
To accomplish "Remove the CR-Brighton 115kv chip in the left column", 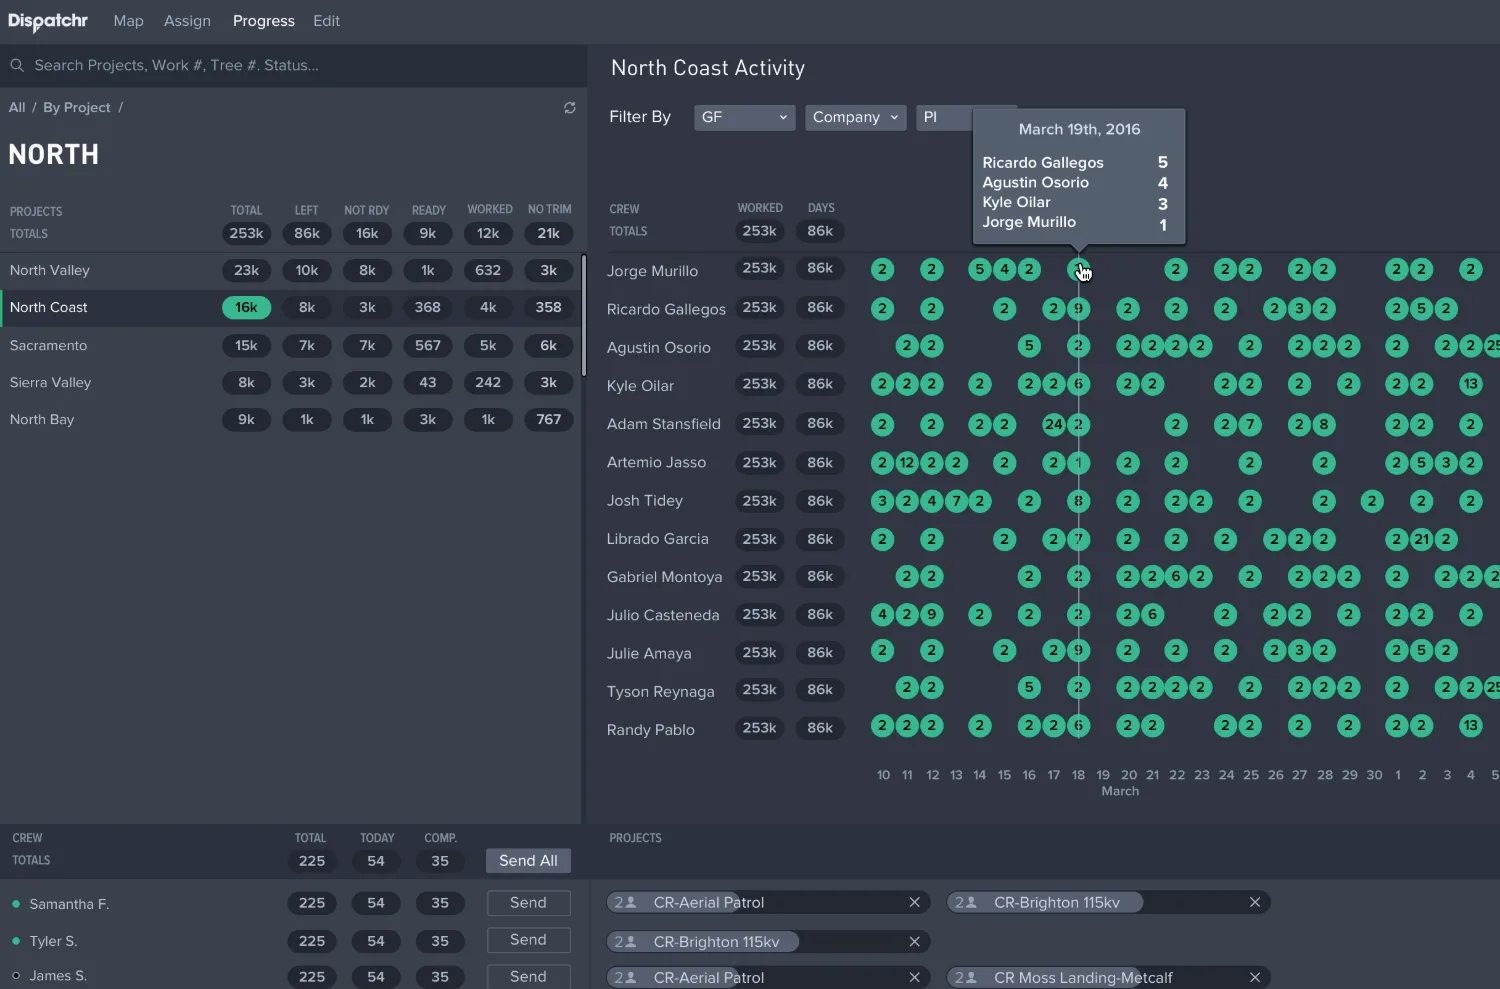I will click(x=914, y=941).
